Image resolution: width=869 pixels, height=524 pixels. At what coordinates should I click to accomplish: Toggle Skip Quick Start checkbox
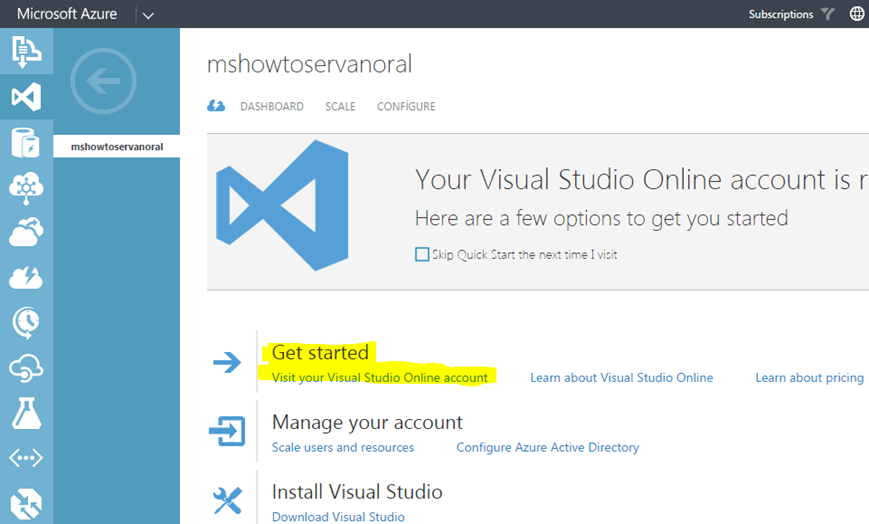coord(422,255)
